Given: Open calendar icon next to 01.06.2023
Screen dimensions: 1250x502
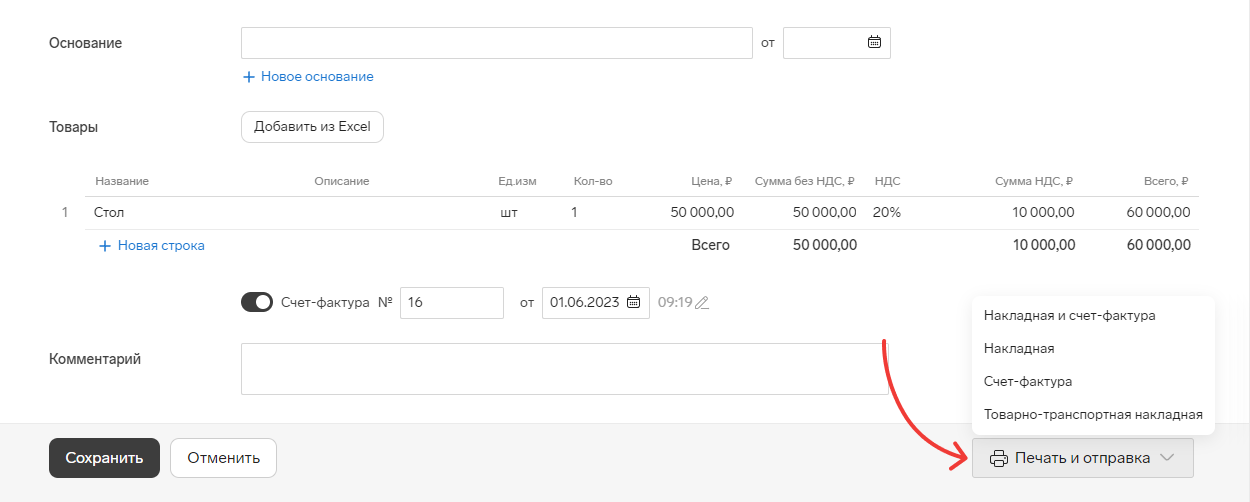Looking at the screenshot, I should click(633, 303).
